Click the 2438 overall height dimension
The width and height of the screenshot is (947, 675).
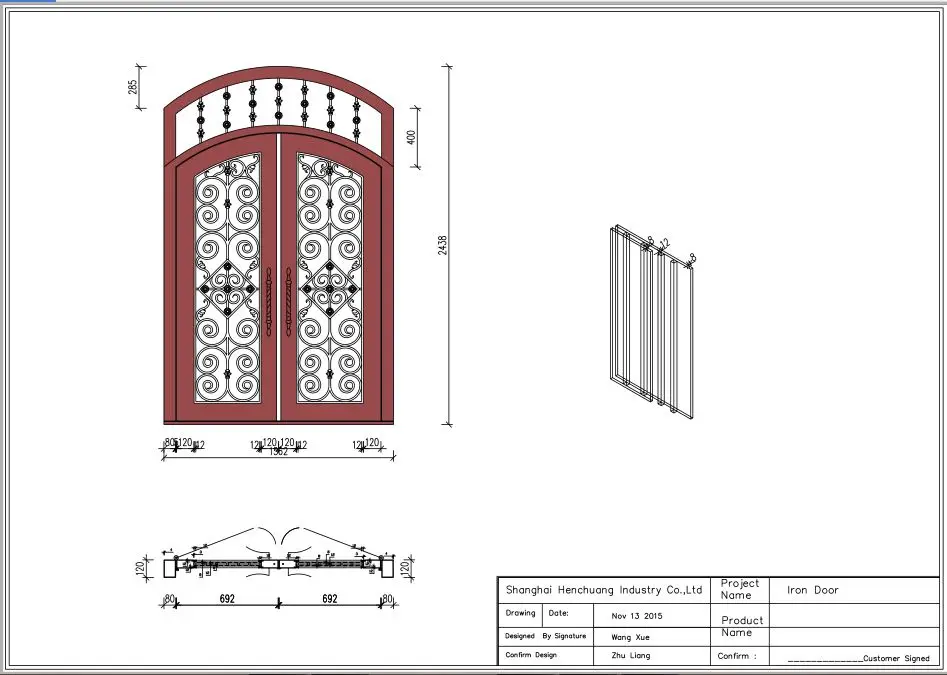(443, 245)
